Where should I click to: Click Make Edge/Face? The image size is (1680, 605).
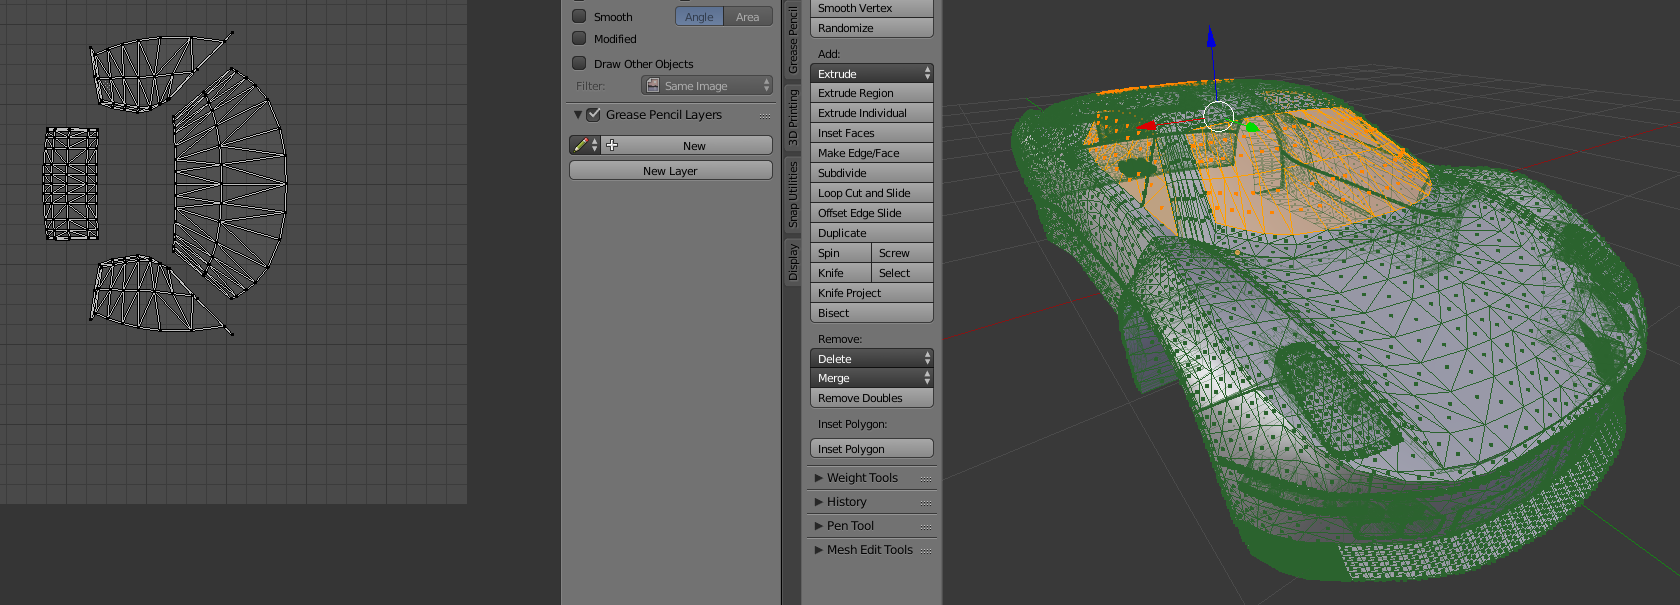871,153
